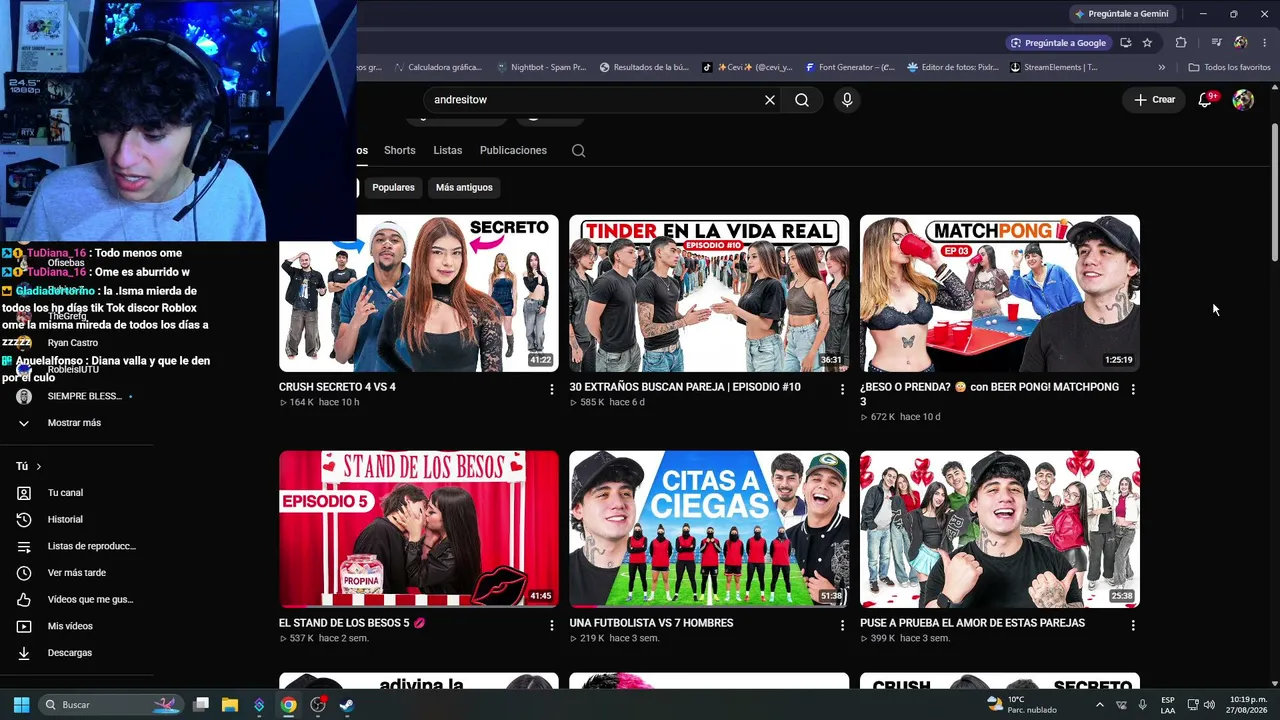Open options for CRUSH SECRETO 4 VS 4
The width and height of the screenshot is (1280, 720).
click(x=551, y=389)
